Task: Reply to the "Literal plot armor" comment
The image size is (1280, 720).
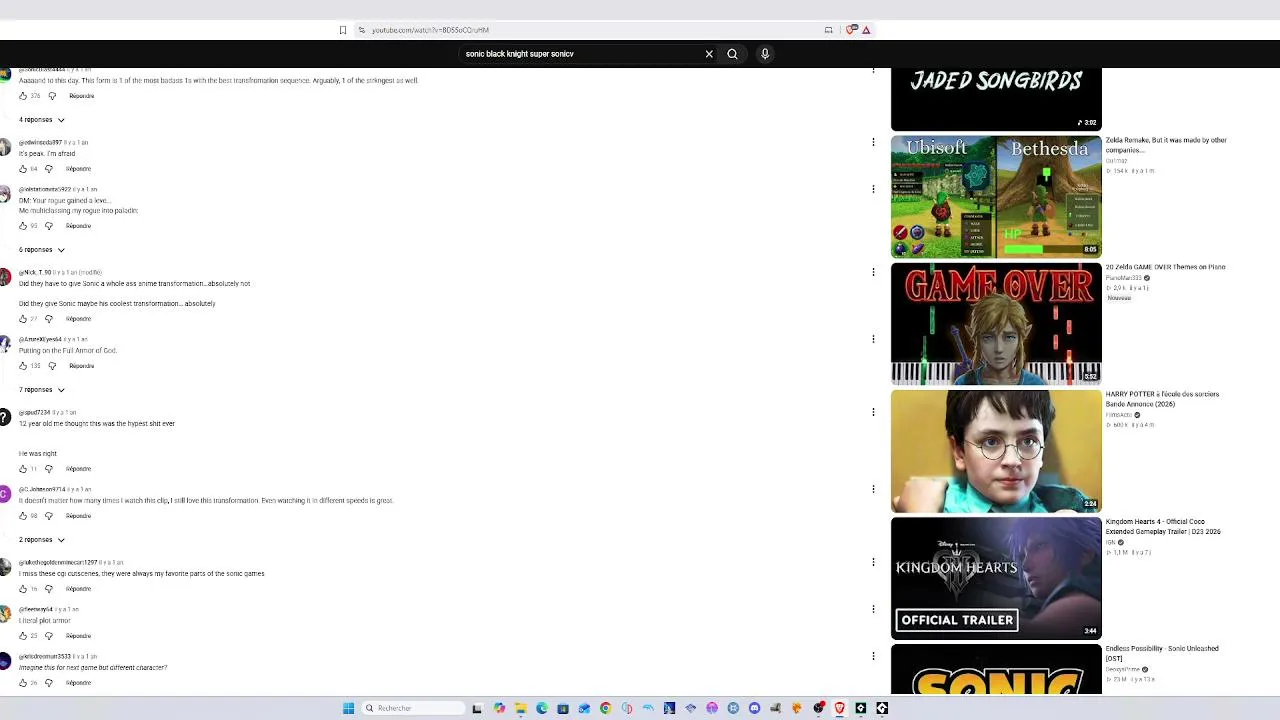Action: tap(78, 636)
